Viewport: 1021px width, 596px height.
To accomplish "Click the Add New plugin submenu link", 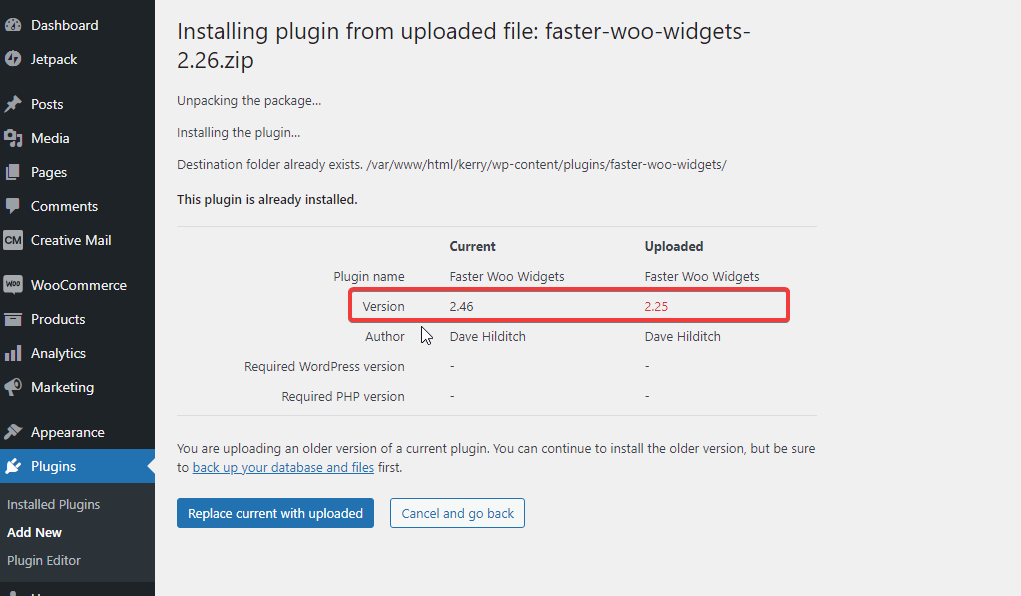I will (x=35, y=532).
